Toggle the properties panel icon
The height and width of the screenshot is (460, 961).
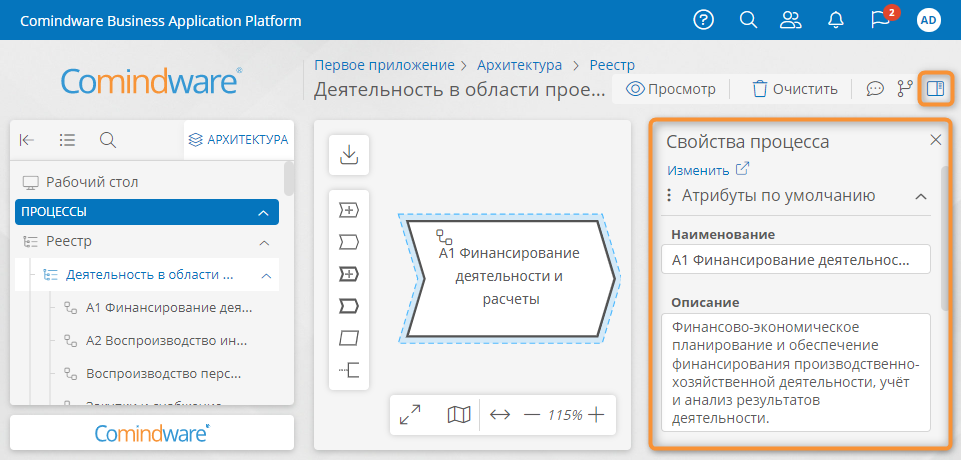935,89
